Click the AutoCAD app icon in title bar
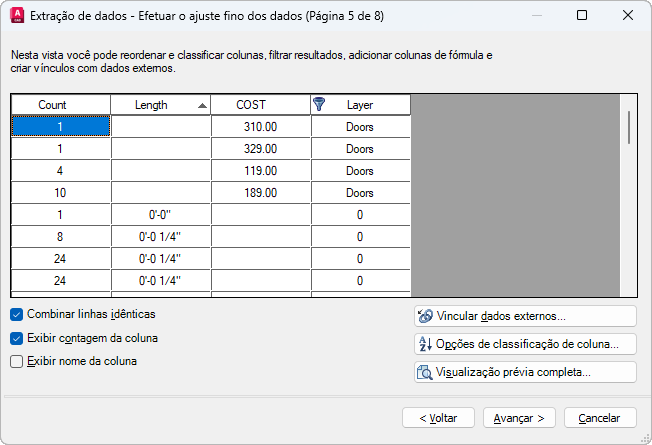Screen dimensions: 652x445 click(x=16, y=16)
